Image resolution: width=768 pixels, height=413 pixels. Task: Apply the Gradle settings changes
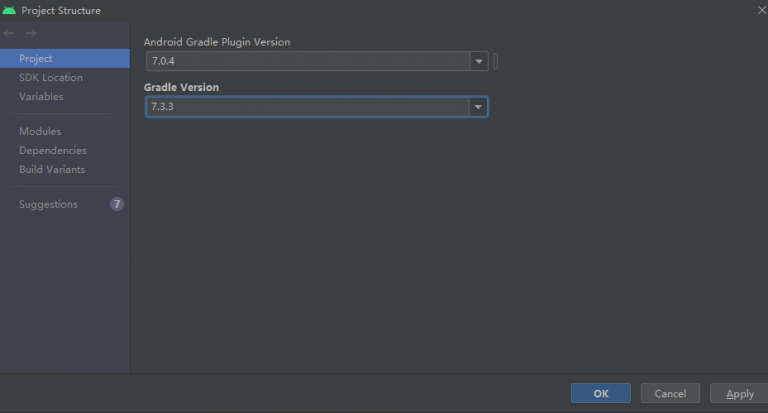740,393
